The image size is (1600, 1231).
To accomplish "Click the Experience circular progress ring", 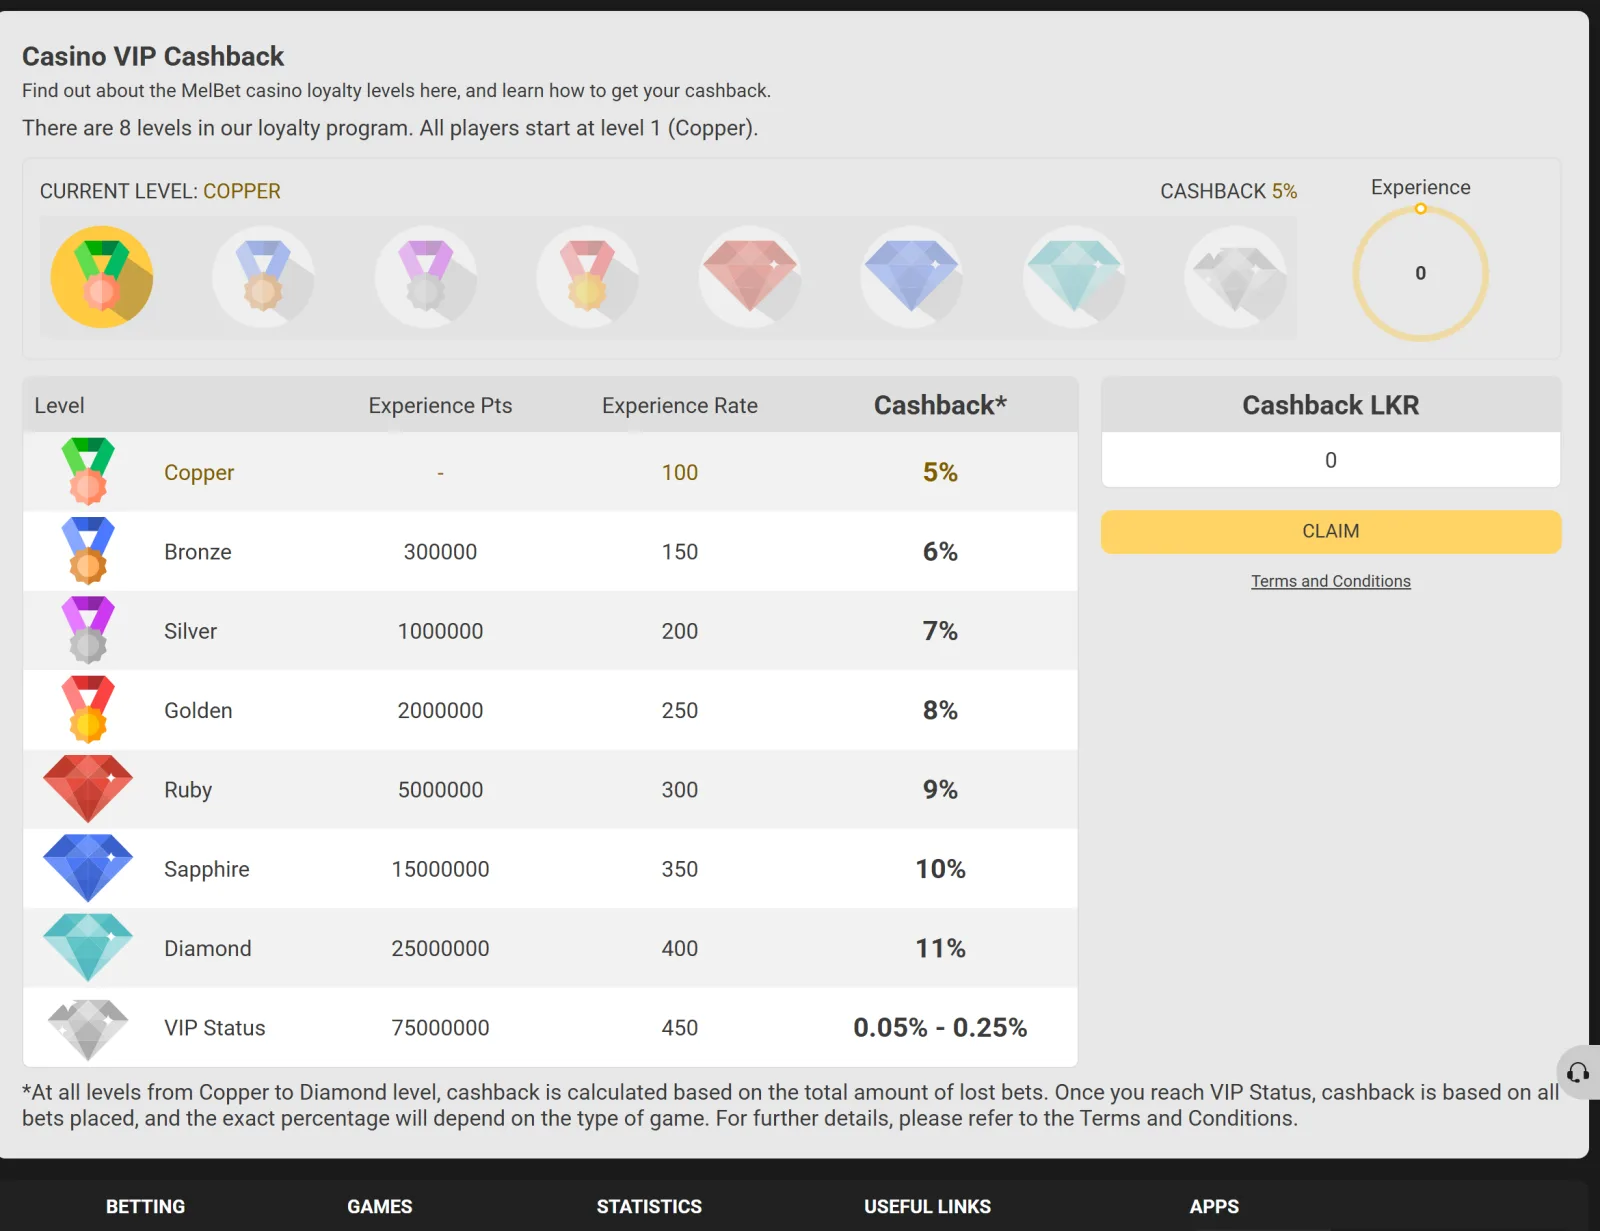I will [x=1421, y=273].
